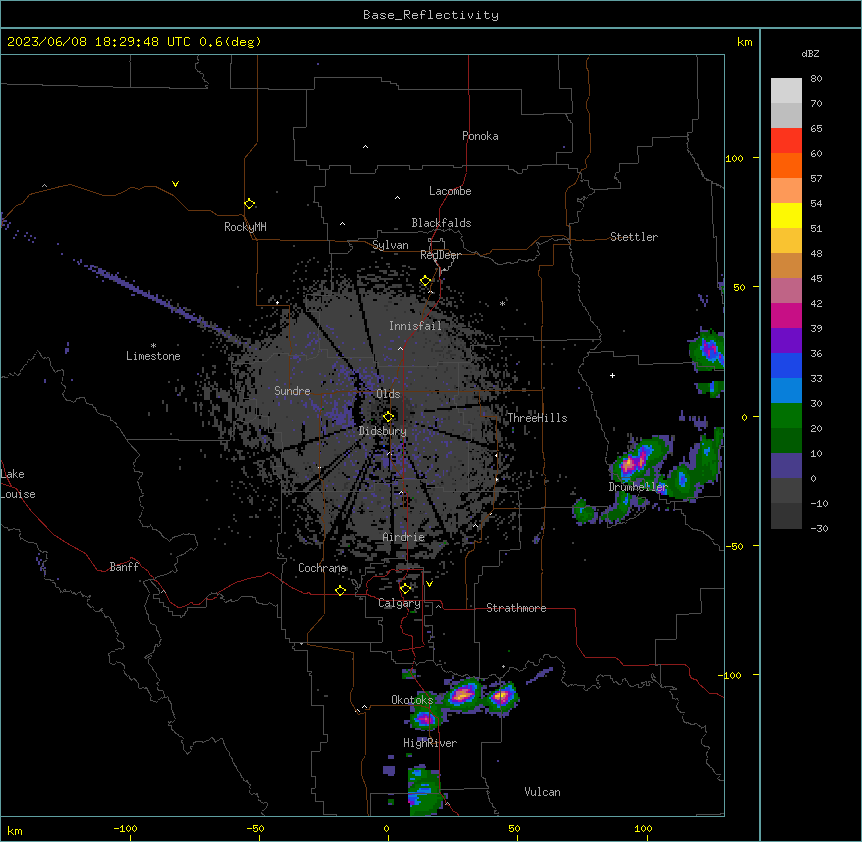862x842 pixels.
Task: Select the light blue swatch between 33 and 30
Action: pos(786,390)
